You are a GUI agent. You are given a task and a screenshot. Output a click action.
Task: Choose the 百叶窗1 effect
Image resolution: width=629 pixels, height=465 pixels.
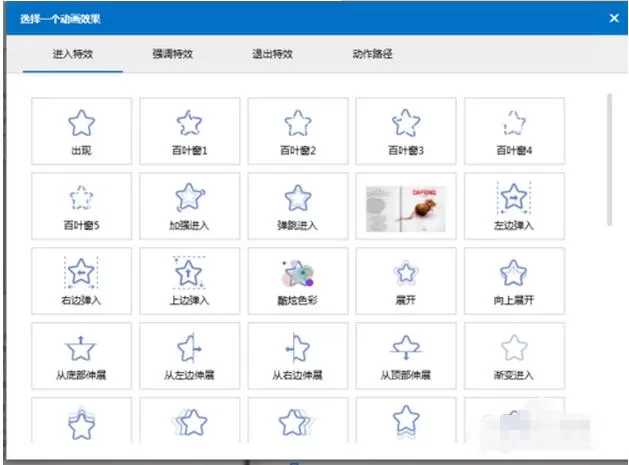190,131
